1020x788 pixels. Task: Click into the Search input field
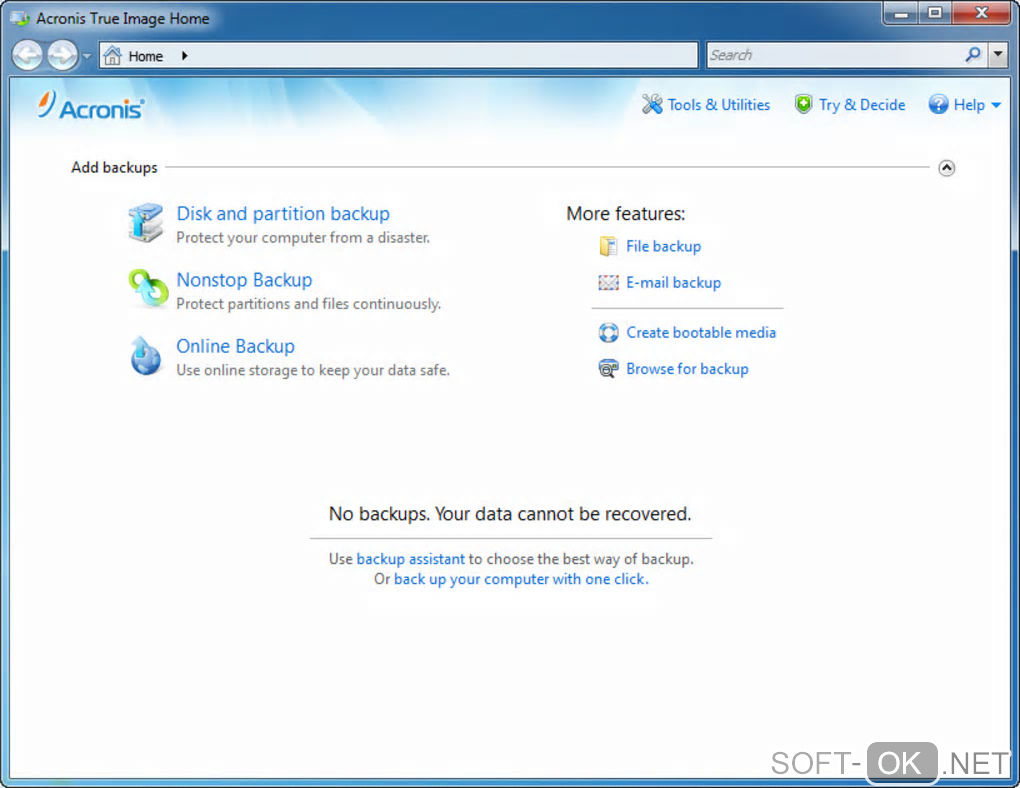836,55
